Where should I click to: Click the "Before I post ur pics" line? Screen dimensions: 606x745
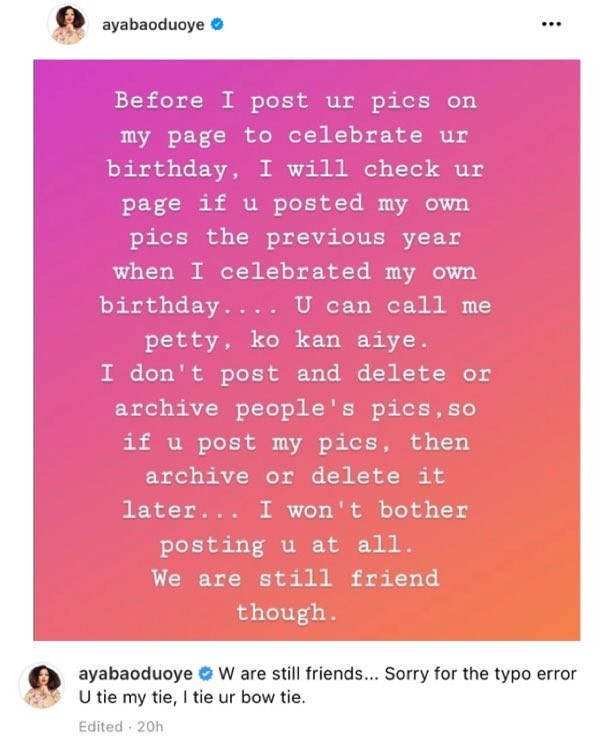(x=296, y=101)
